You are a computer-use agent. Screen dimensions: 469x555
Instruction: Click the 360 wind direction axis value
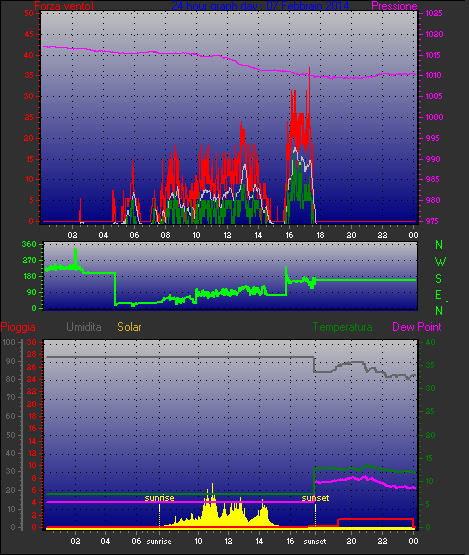[x=29, y=244]
